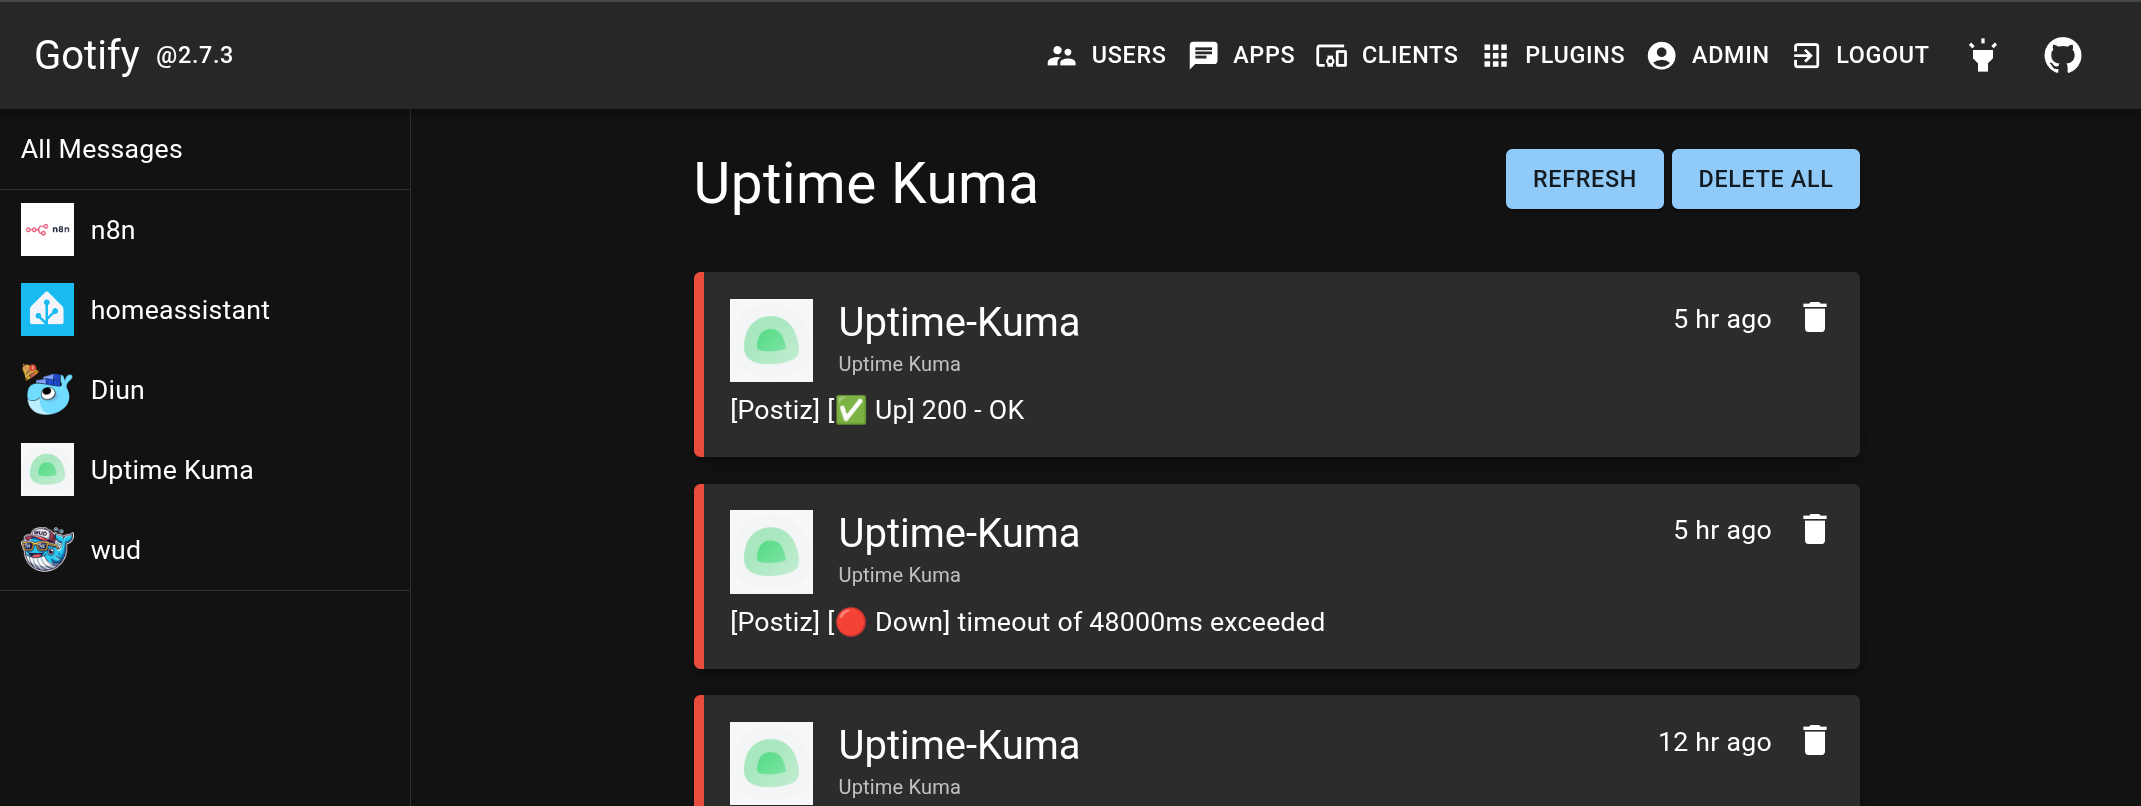The height and width of the screenshot is (806, 2141).
Task: Open the Admin account menu
Action: [x=1708, y=55]
